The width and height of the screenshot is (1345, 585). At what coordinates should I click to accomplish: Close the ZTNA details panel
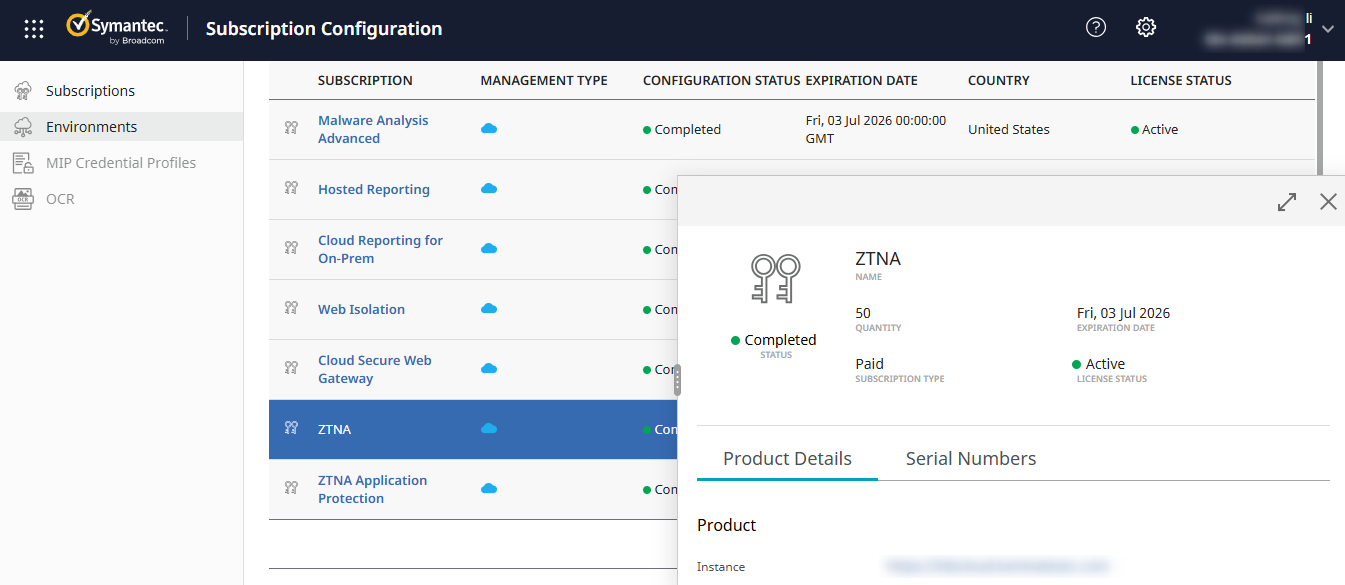click(x=1328, y=202)
